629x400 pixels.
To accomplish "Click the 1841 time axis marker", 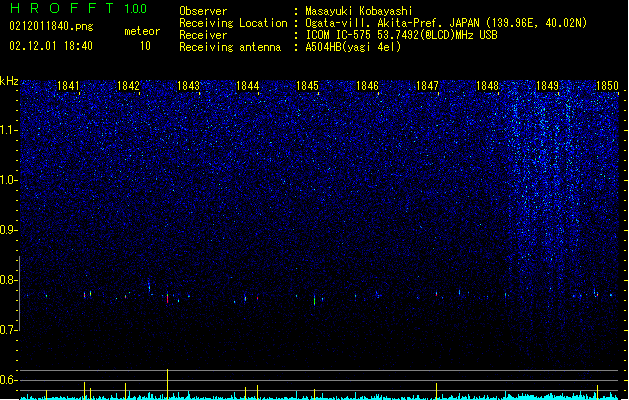I will pos(69,86).
